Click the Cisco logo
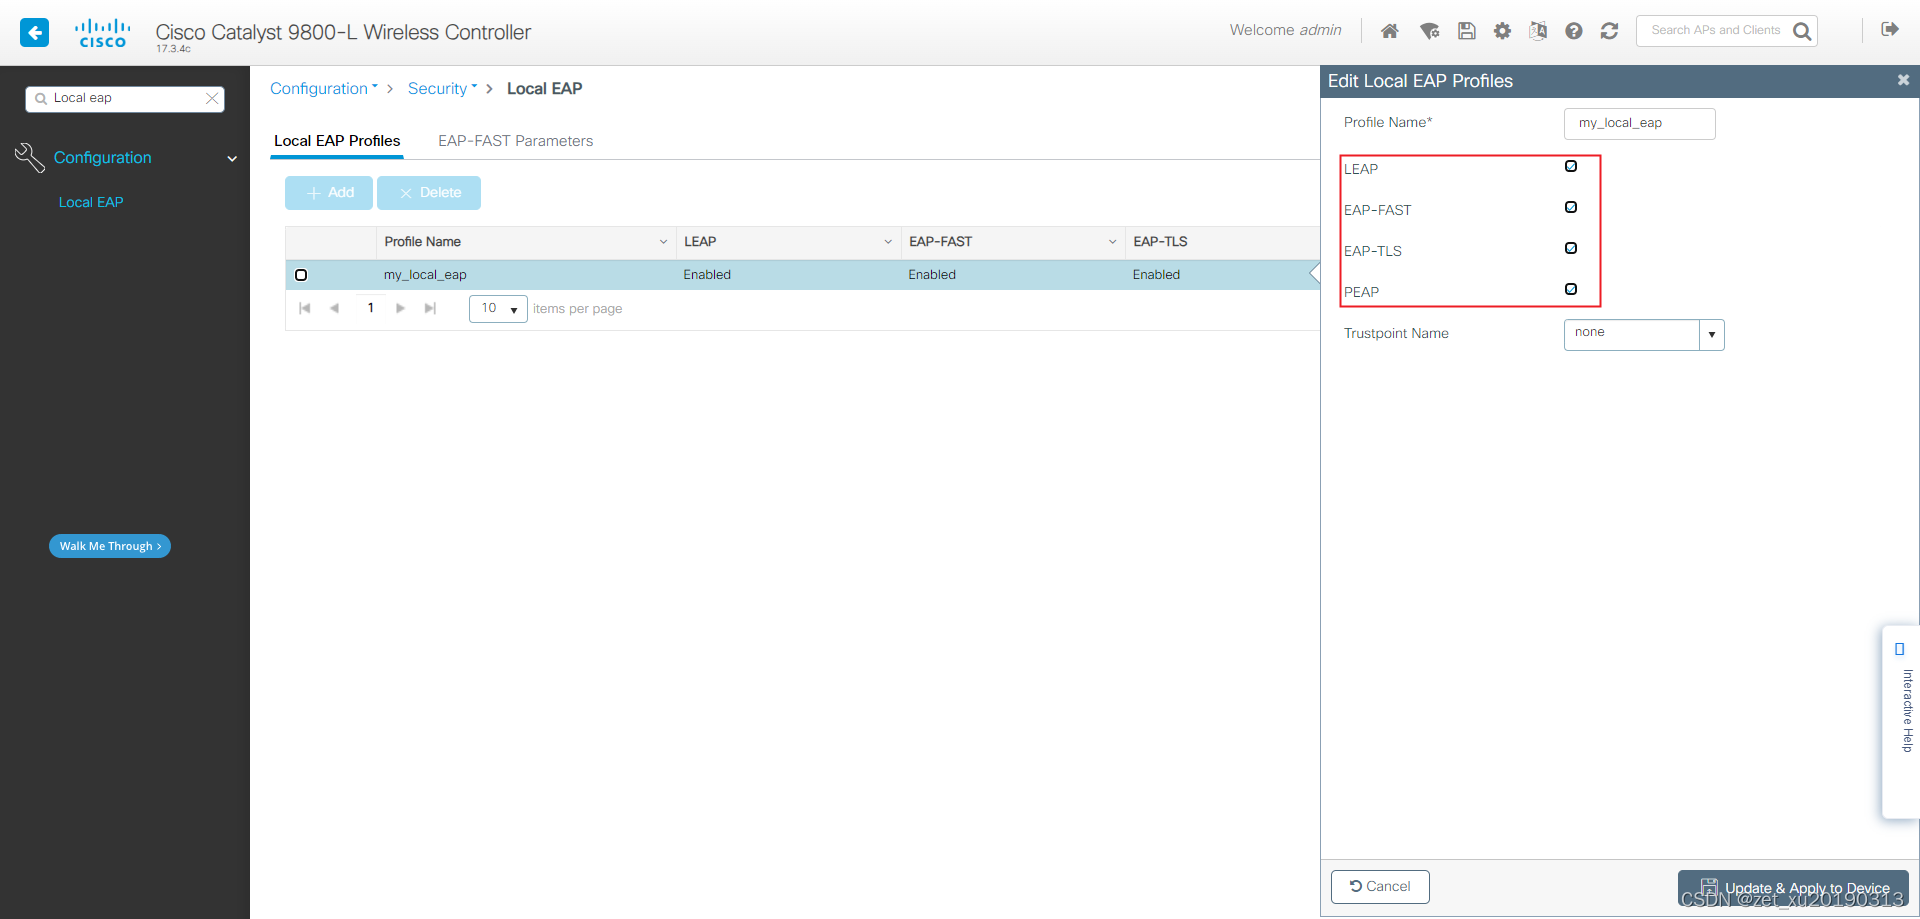1920x919 pixels. pyautogui.click(x=103, y=33)
